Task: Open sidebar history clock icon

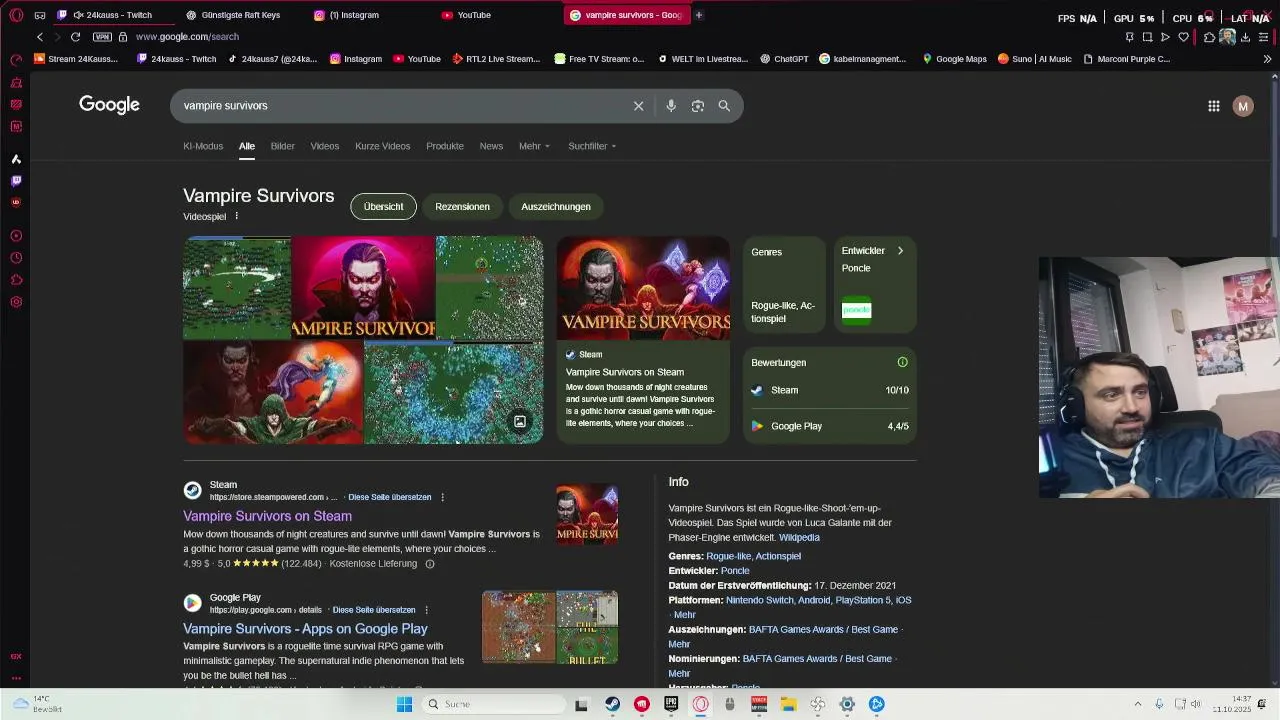Action: [x=16, y=258]
